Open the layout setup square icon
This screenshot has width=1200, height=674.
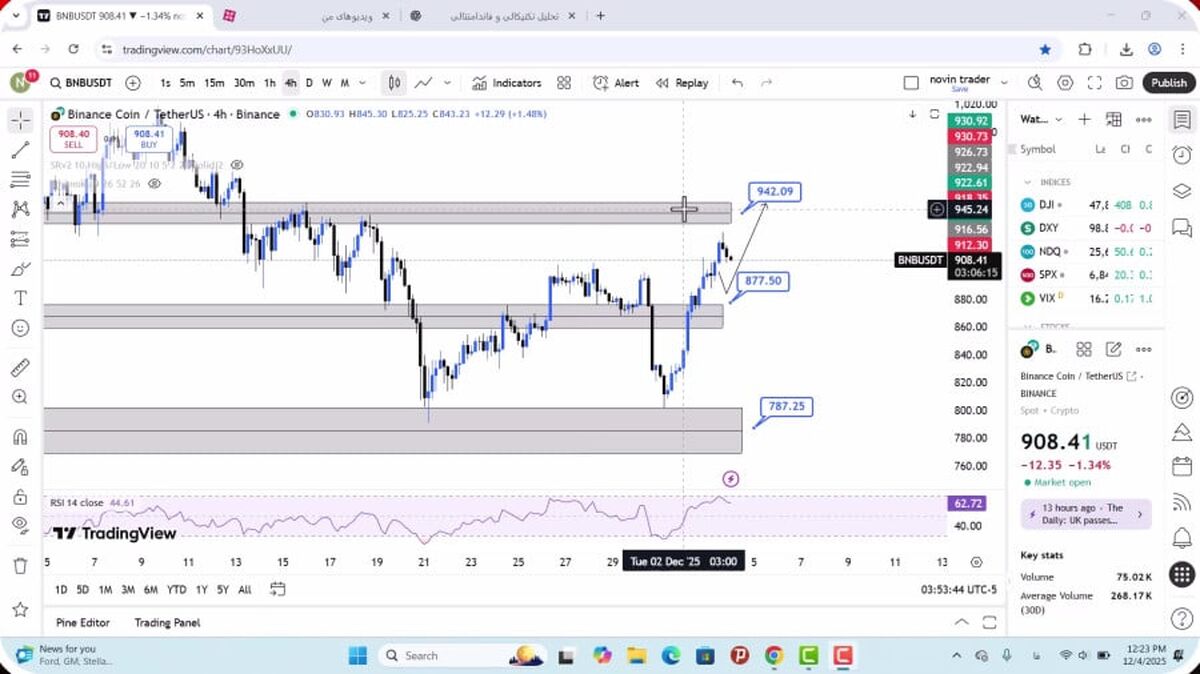(910, 83)
